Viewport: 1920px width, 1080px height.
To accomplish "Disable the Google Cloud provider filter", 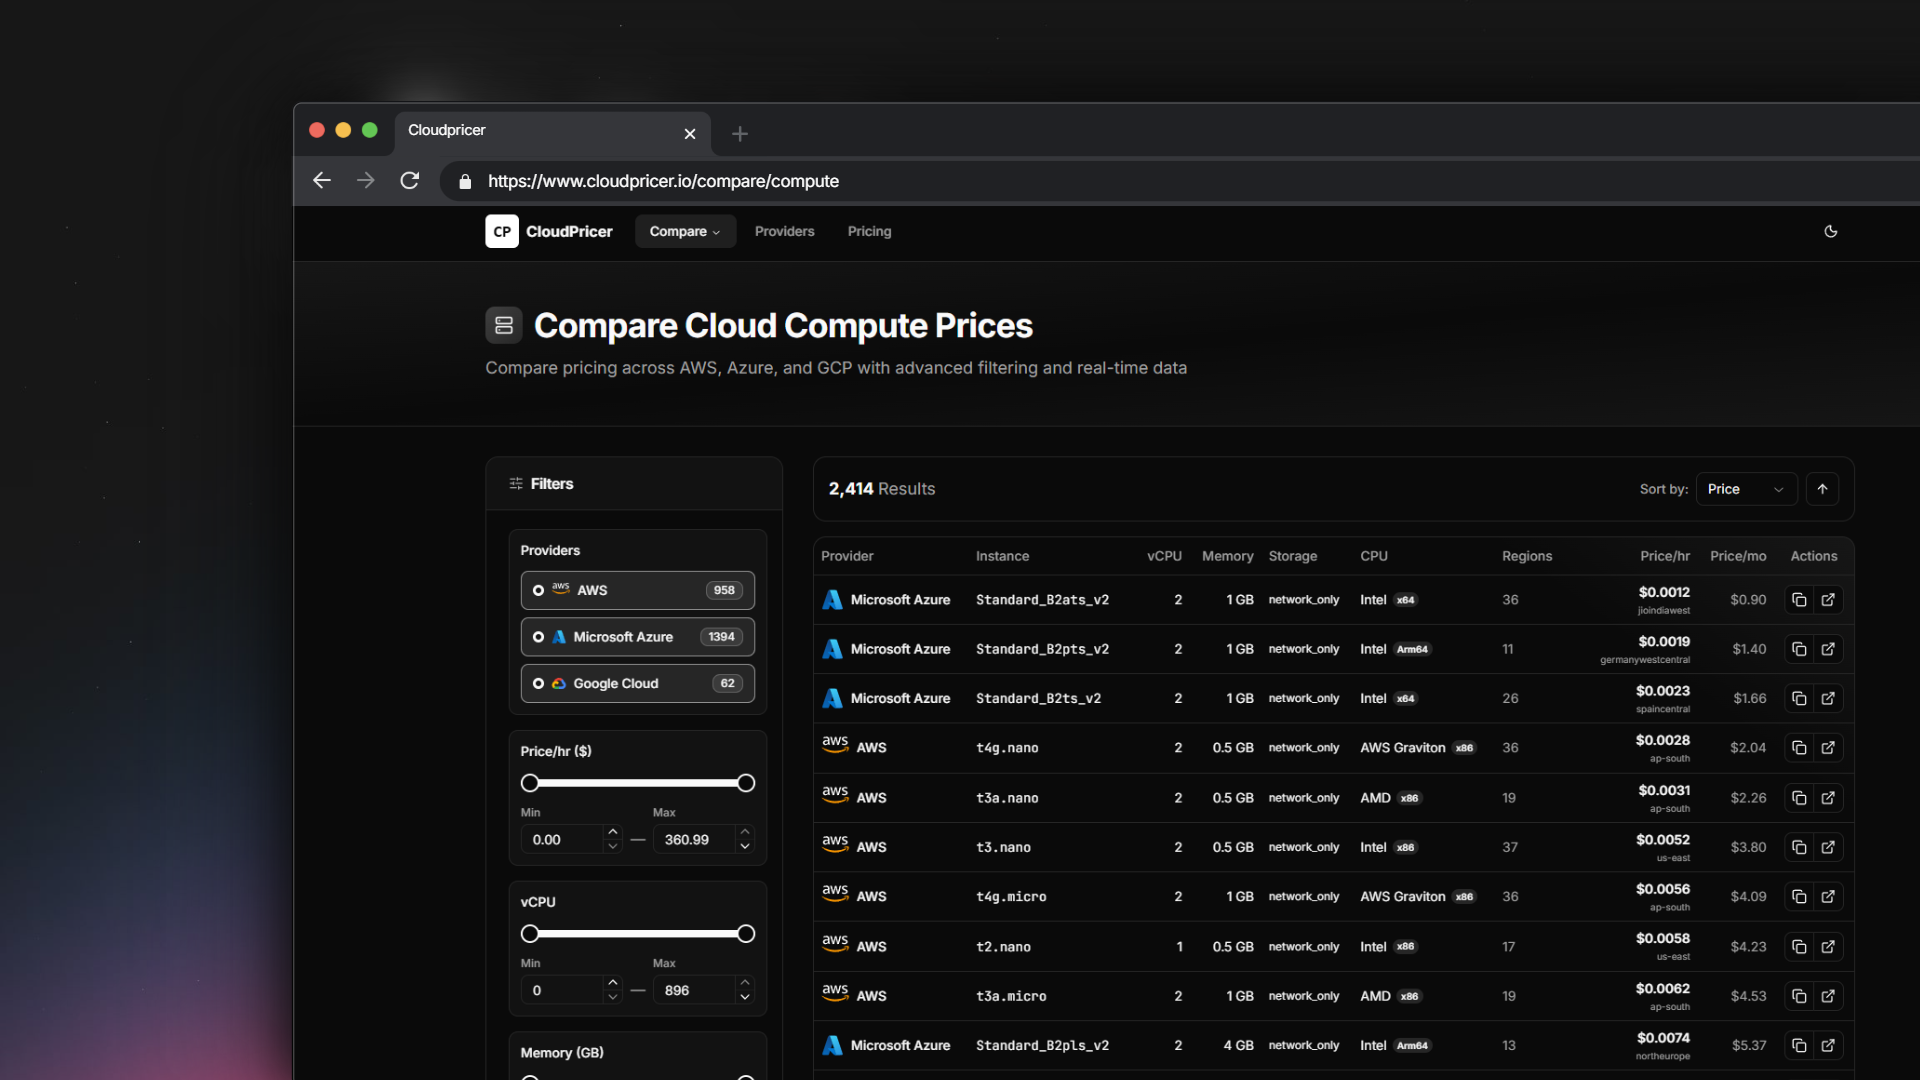I will pyautogui.click(x=537, y=683).
